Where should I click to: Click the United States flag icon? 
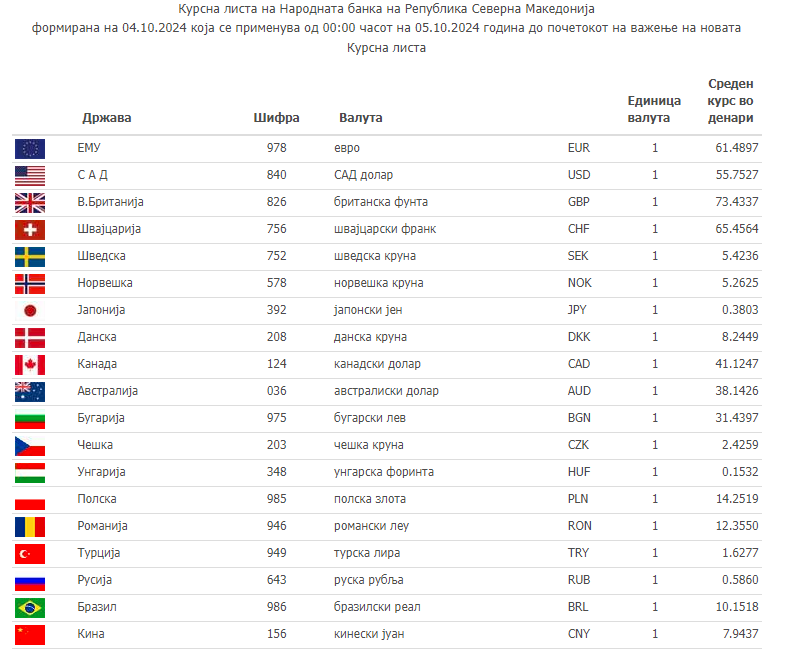tap(30, 176)
